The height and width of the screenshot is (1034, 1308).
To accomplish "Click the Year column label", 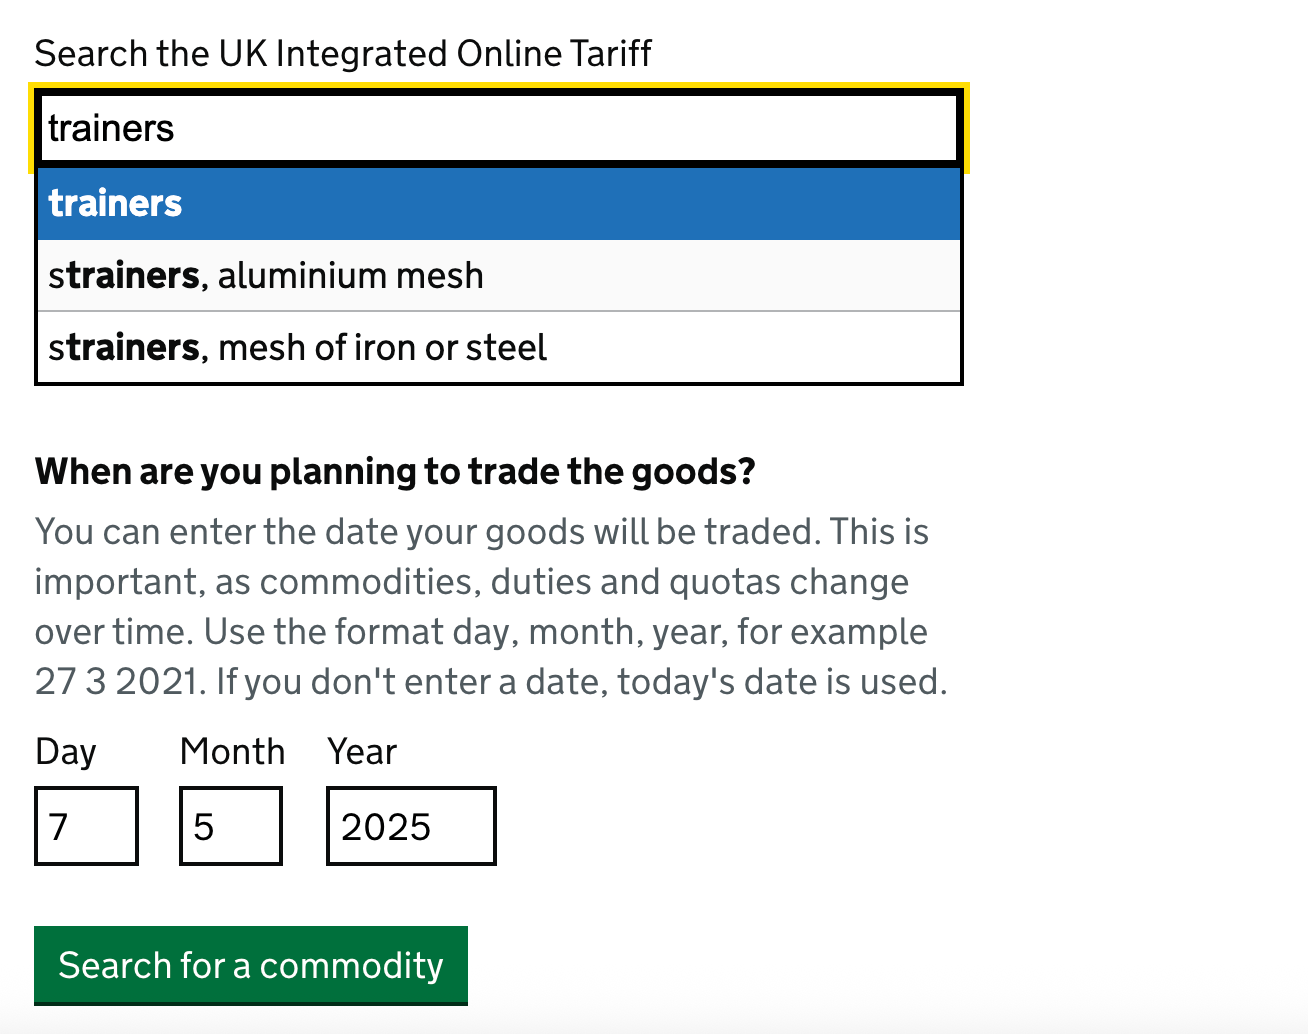I will pyautogui.click(x=362, y=751).
